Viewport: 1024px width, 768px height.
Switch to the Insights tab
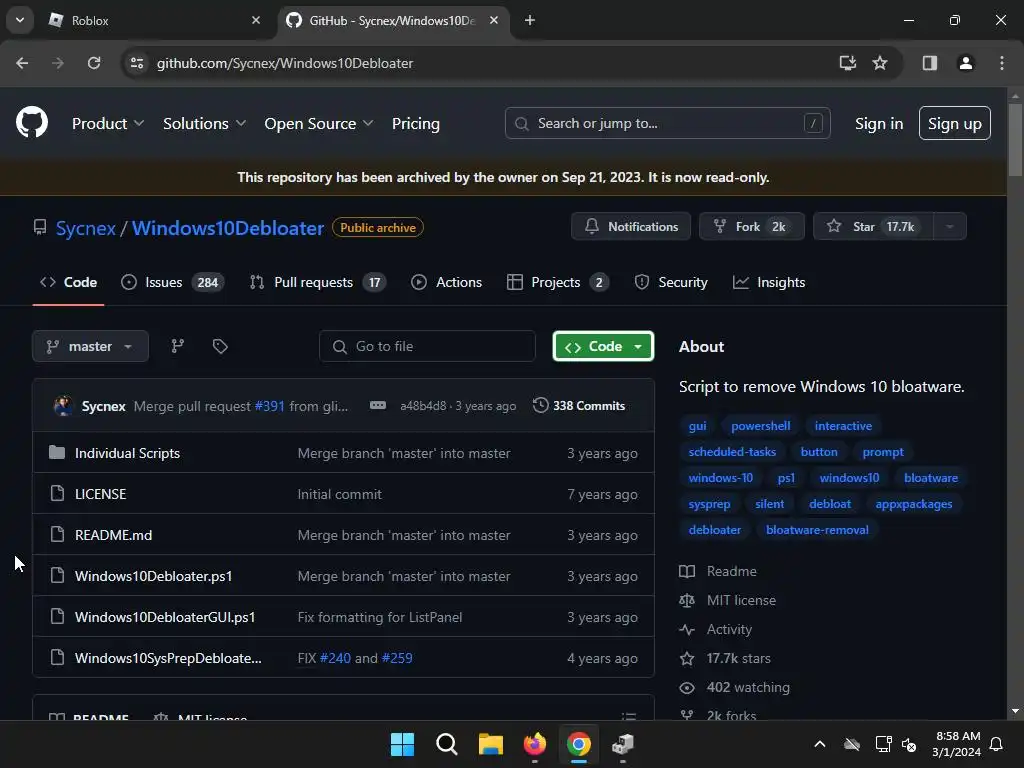pos(769,282)
